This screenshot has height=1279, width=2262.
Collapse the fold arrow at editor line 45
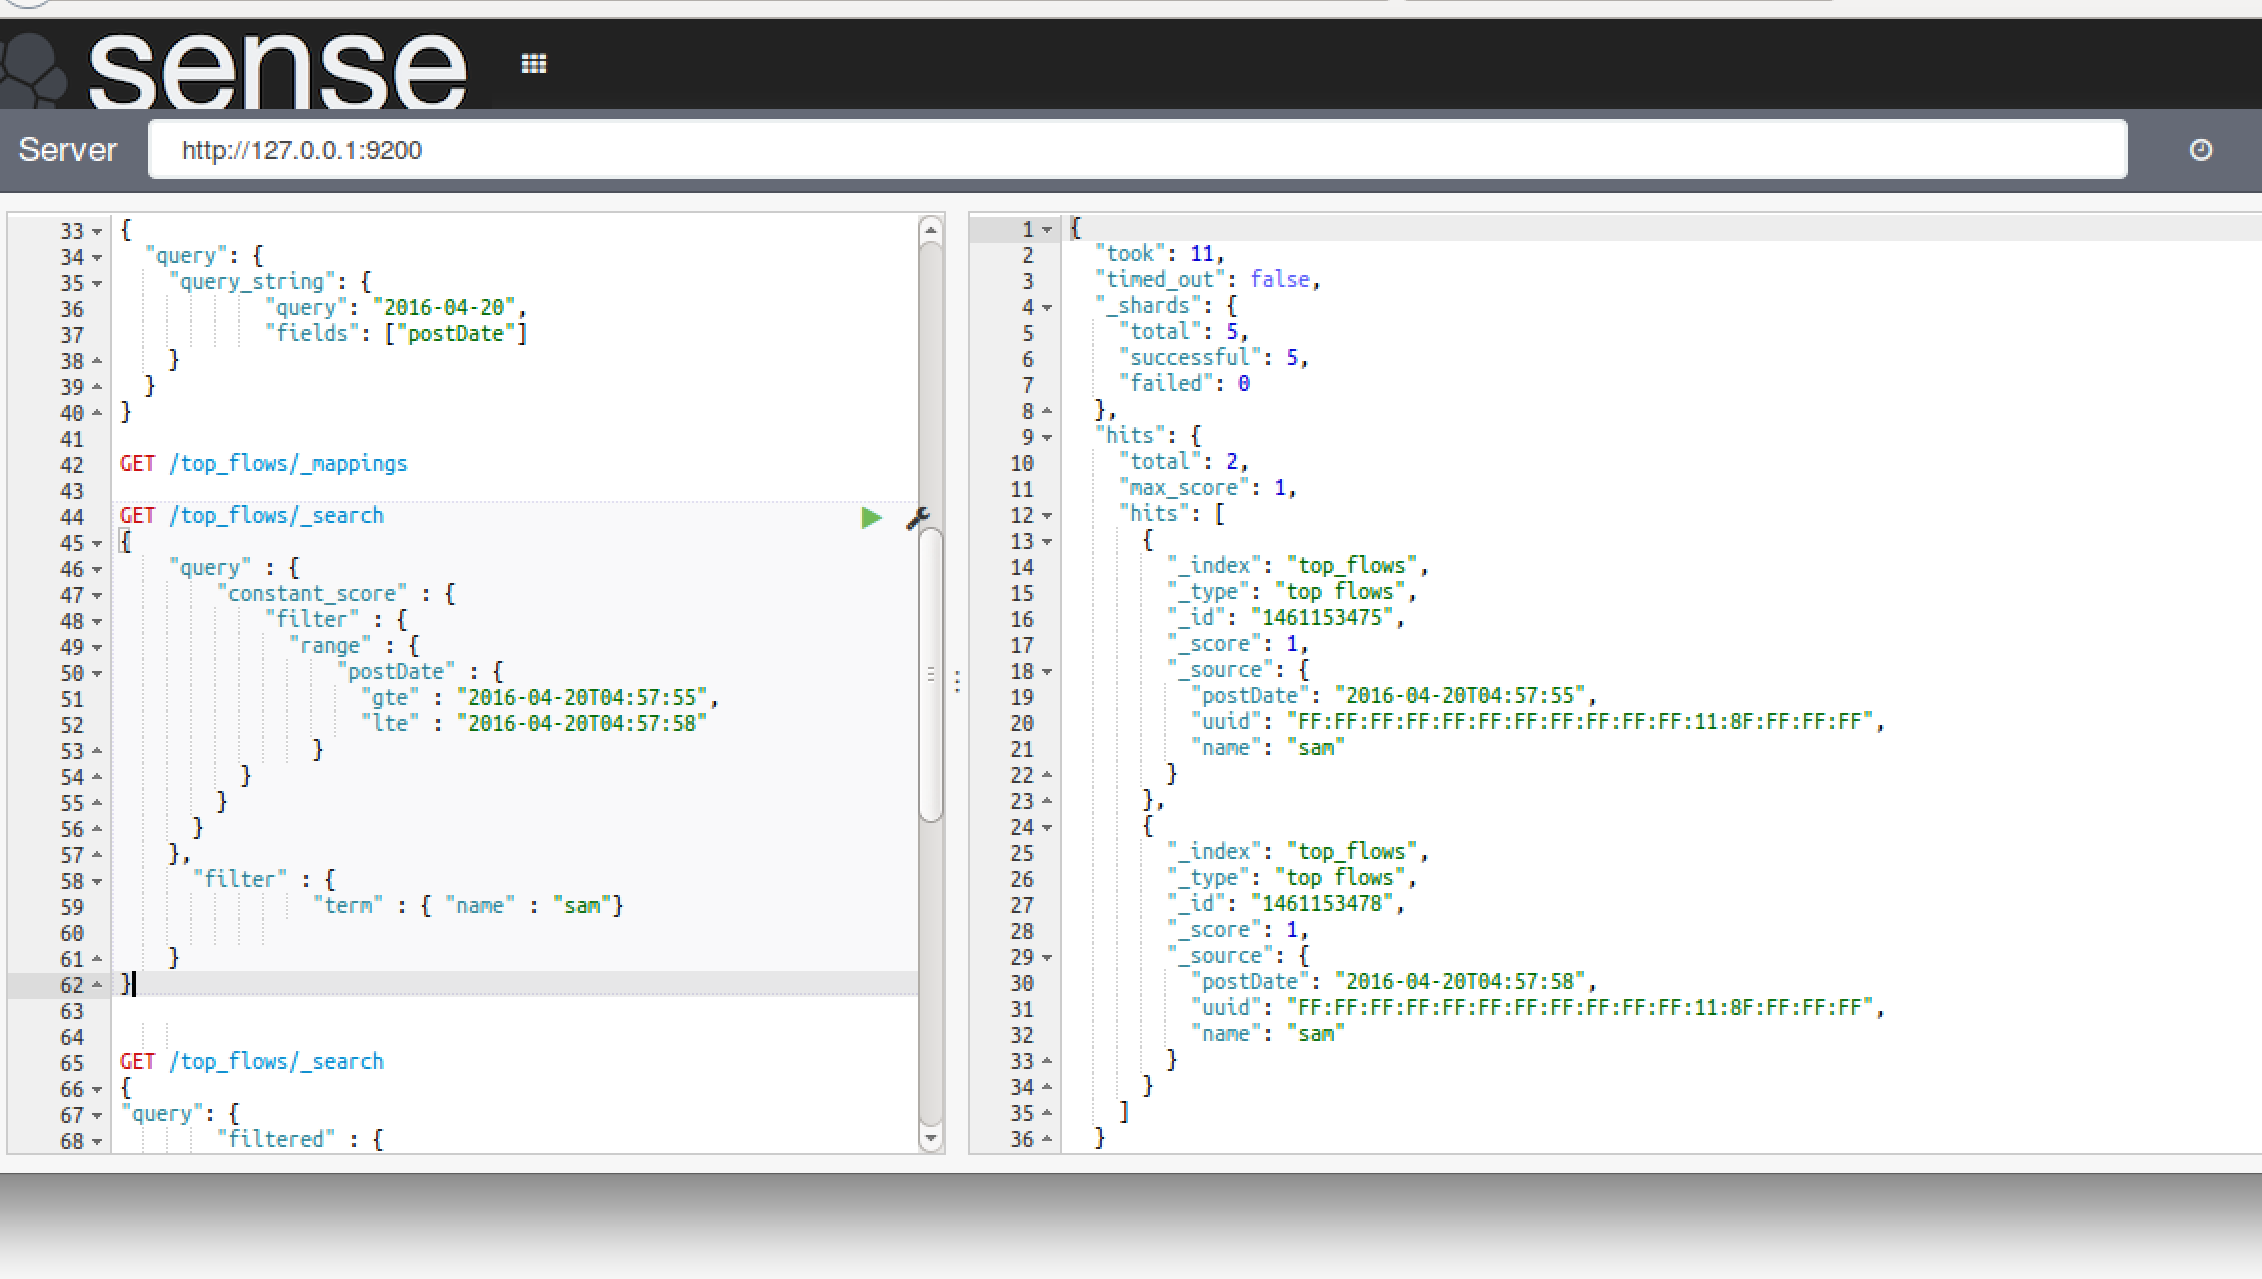97,543
